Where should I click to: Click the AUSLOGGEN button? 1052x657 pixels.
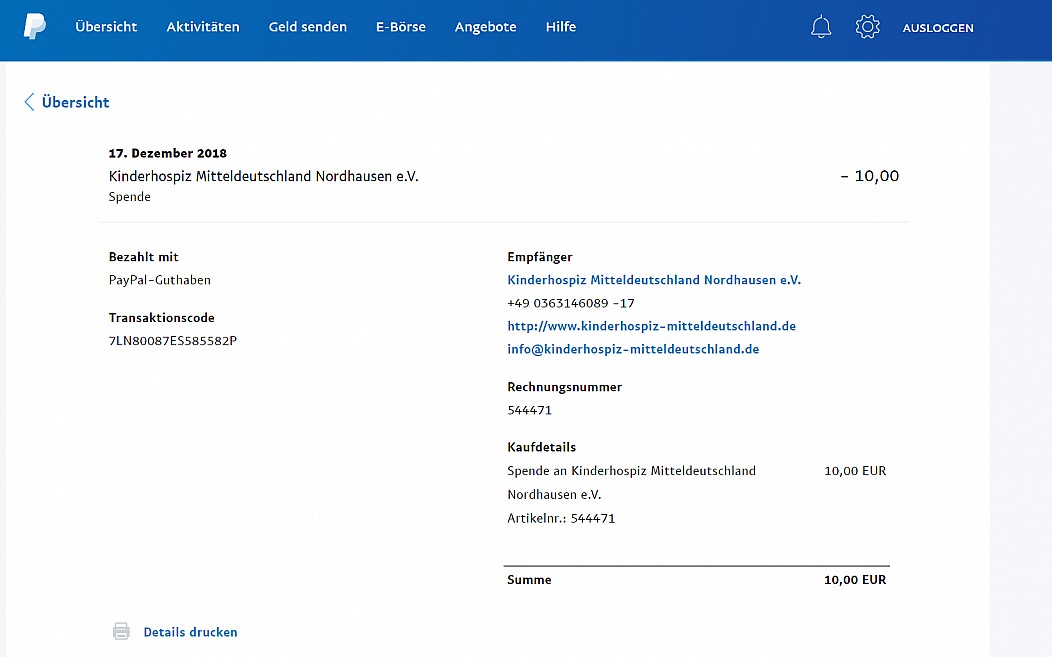pos(938,28)
